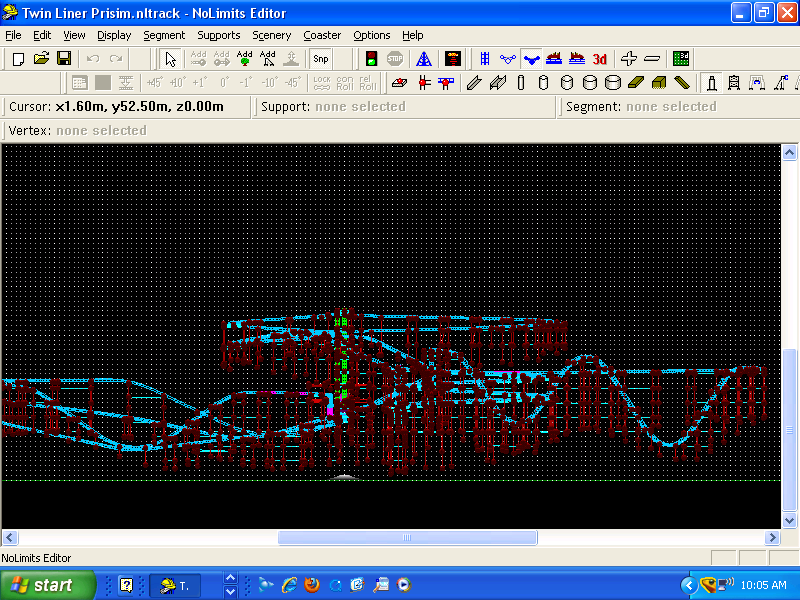
Task: Add a tree scenery object
Action: coord(244,59)
